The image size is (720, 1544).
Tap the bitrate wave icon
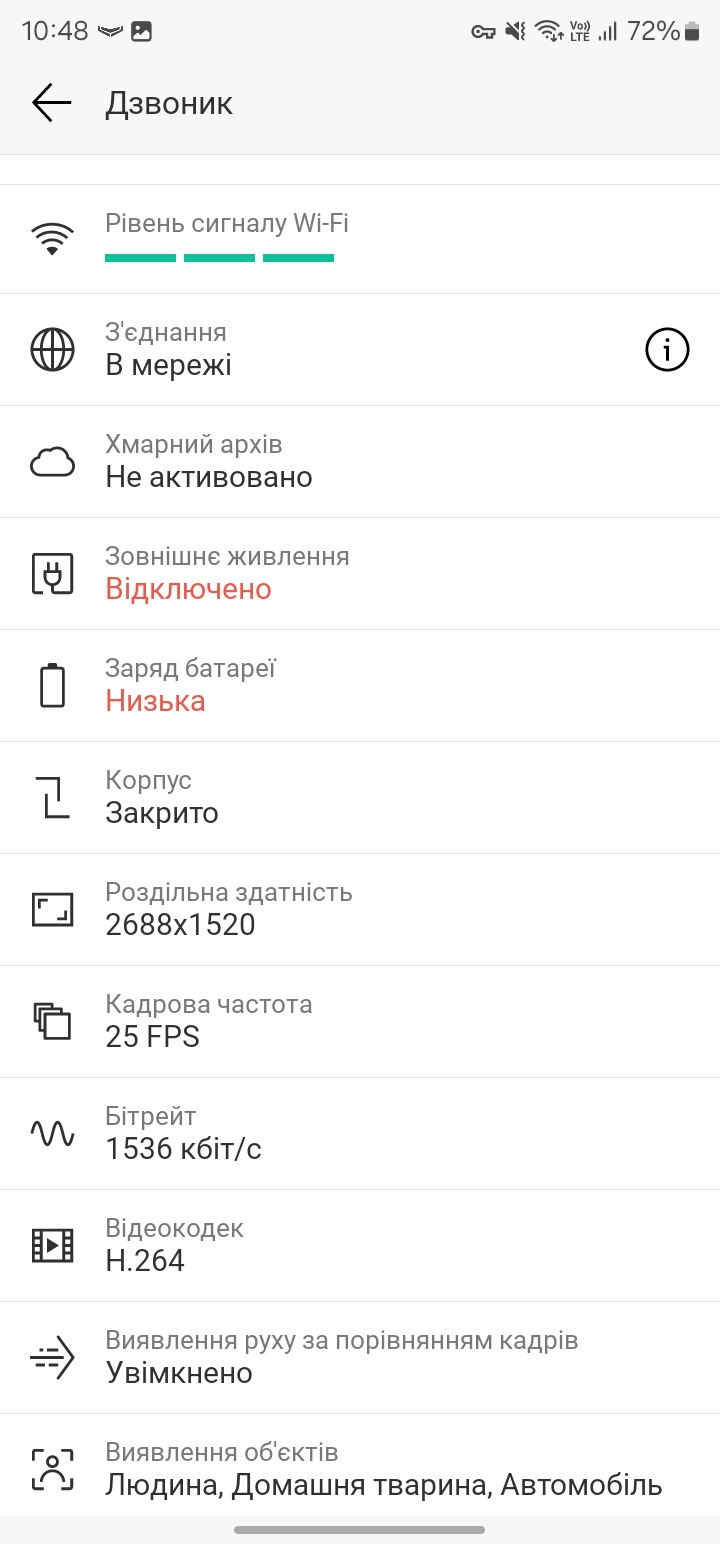click(x=53, y=1133)
